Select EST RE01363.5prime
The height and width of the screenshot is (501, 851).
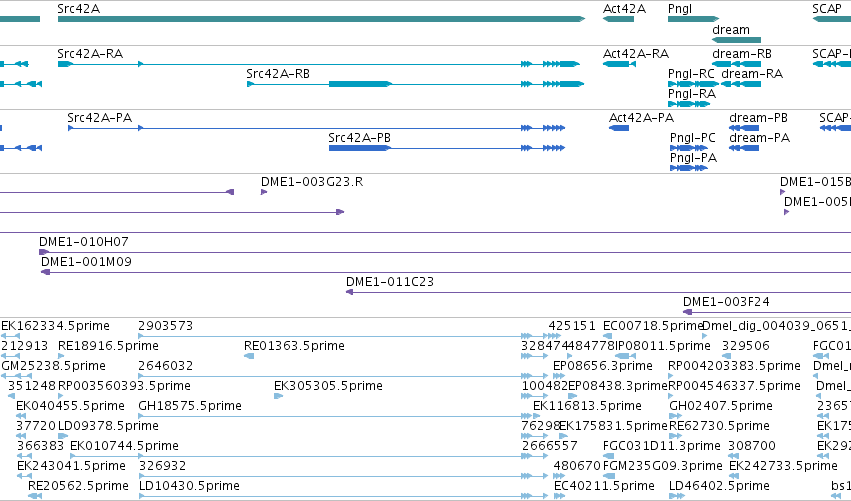[x=294, y=346]
